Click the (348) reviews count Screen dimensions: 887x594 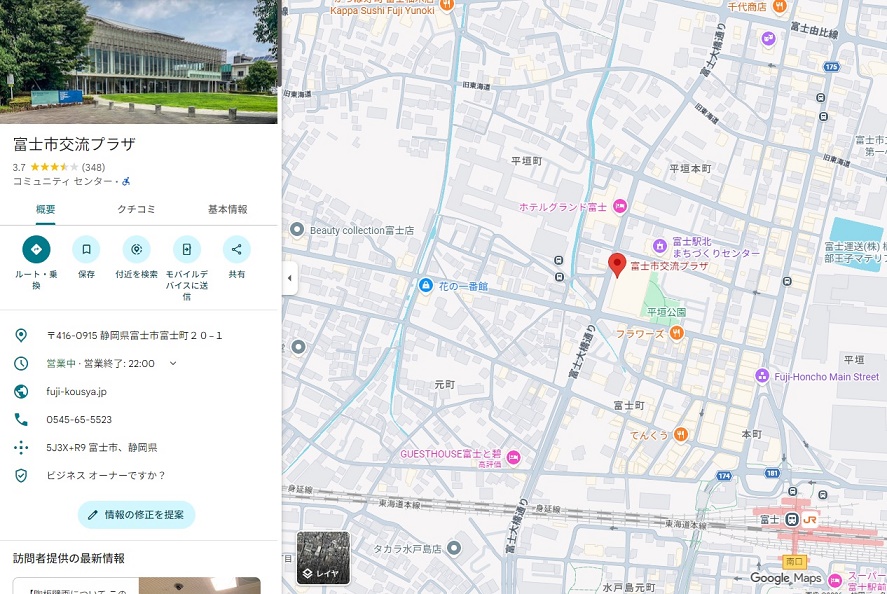click(93, 167)
